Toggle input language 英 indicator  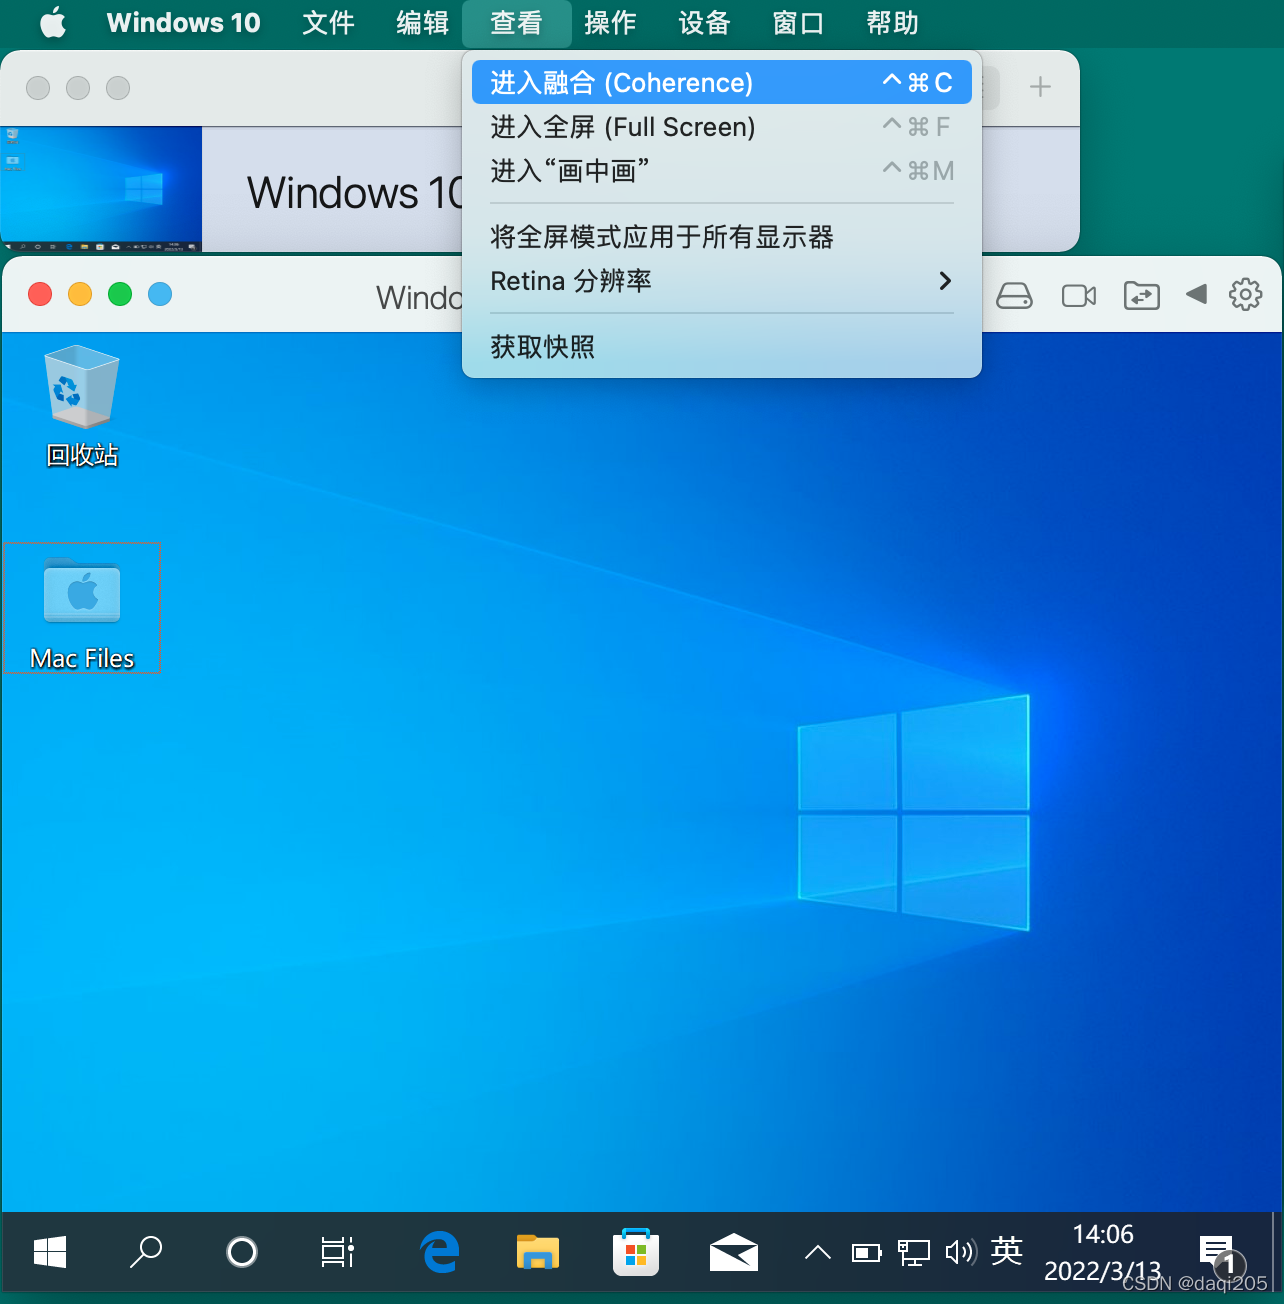click(1007, 1250)
